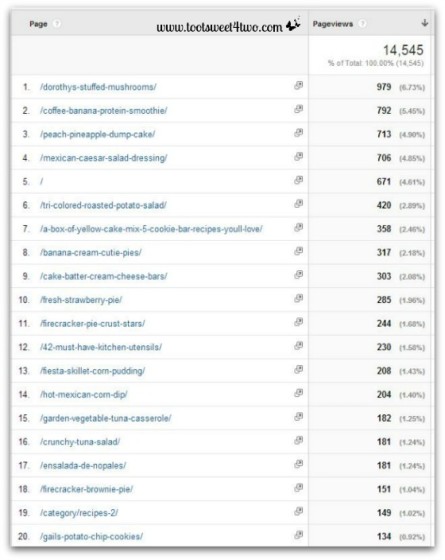This screenshot has height=560, width=445.
Task: Sort by Pageviews using the down arrow
Action: [425, 23]
